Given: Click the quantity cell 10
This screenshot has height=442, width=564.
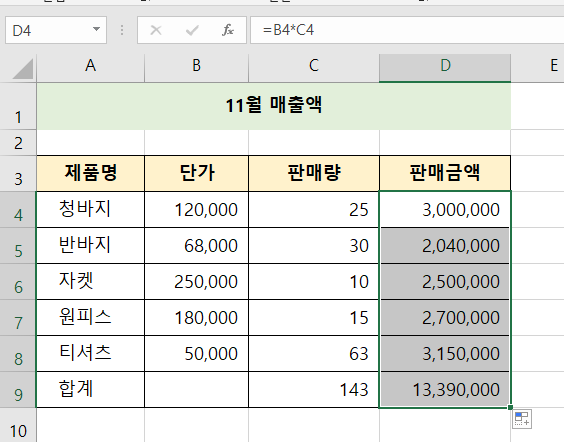Looking at the screenshot, I should (314, 281).
